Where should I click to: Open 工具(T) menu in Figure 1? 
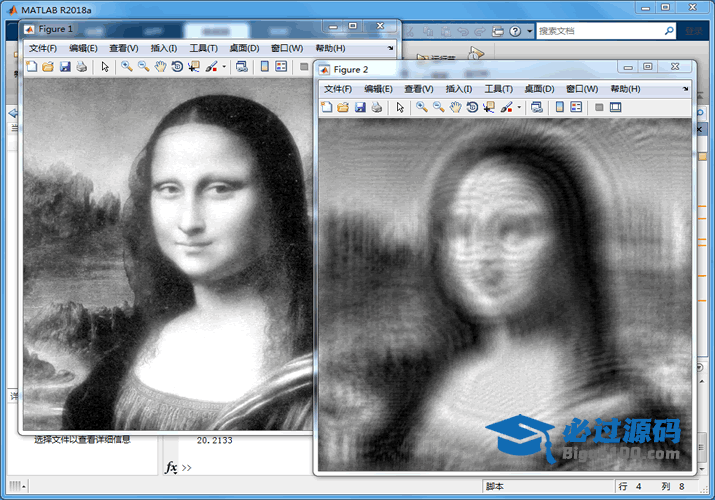[x=203, y=48]
